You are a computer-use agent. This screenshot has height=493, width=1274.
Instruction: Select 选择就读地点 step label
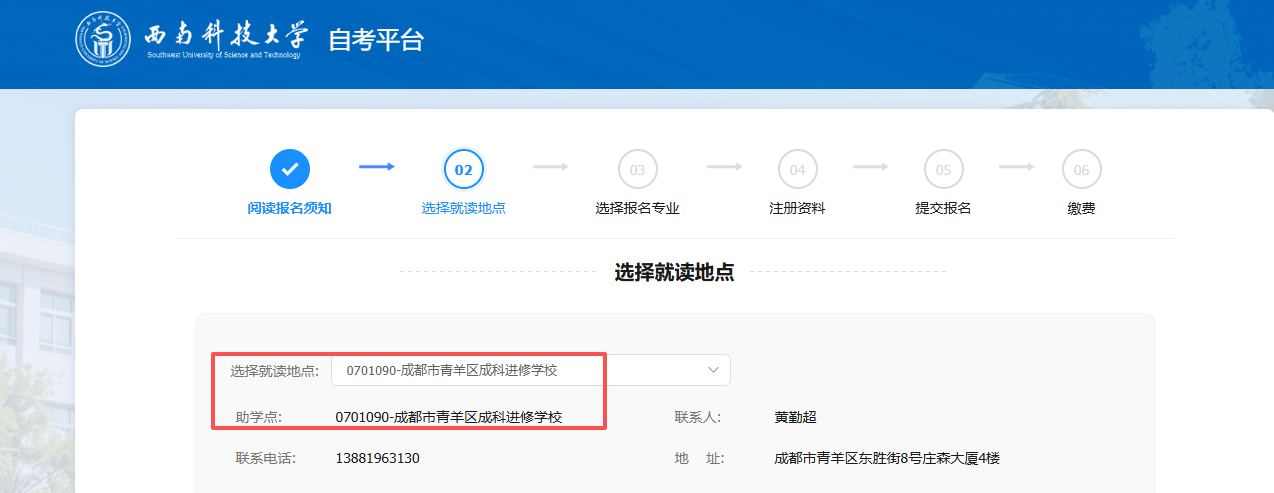tap(464, 208)
